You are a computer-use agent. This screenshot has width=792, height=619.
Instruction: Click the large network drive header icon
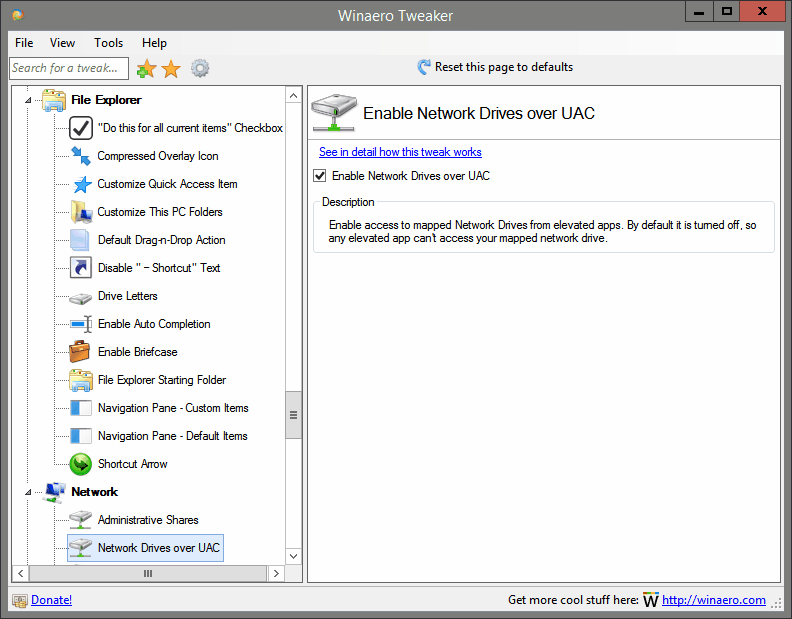click(x=334, y=112)
